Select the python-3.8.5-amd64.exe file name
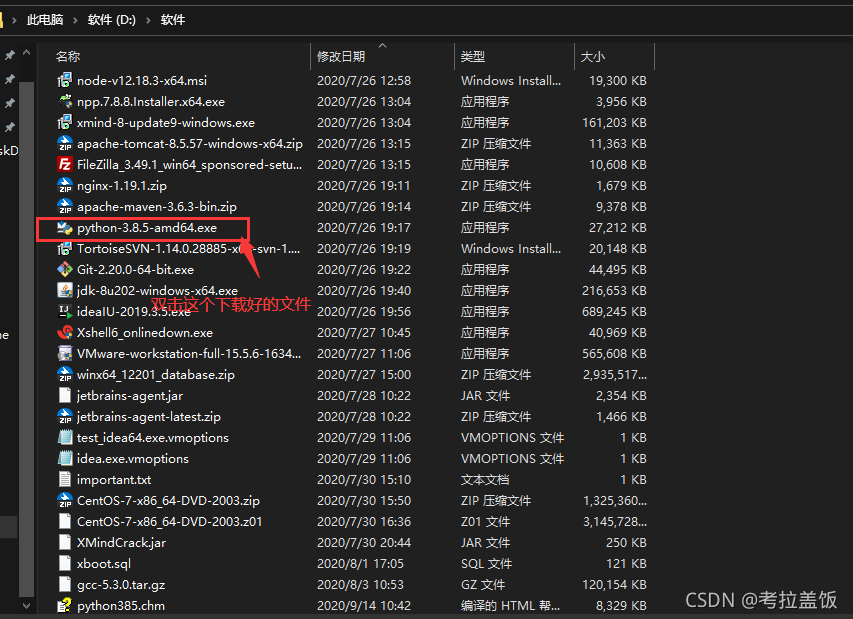This screenshot has width=853, height=619. pyautogui.click(x=147, y=228)
